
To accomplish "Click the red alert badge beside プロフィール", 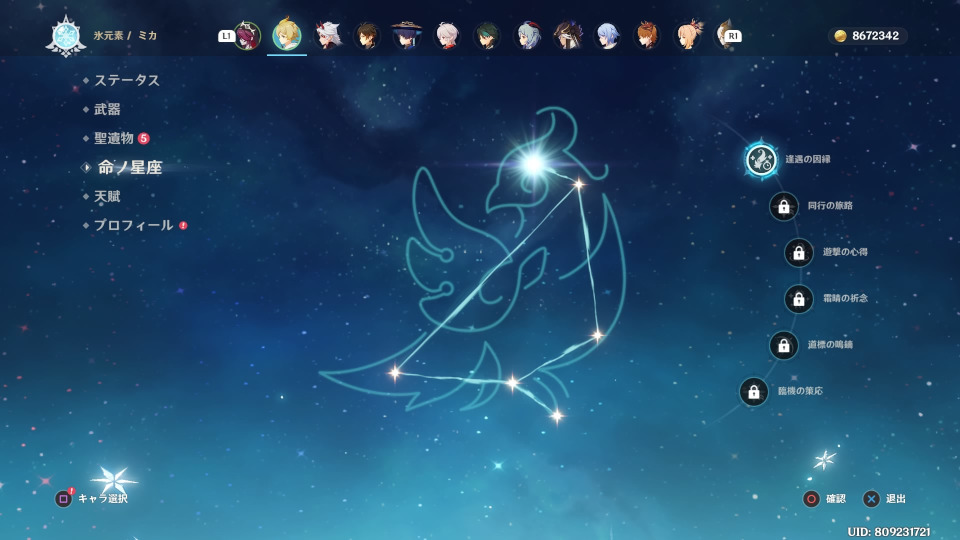I will (x=183, y=226).
